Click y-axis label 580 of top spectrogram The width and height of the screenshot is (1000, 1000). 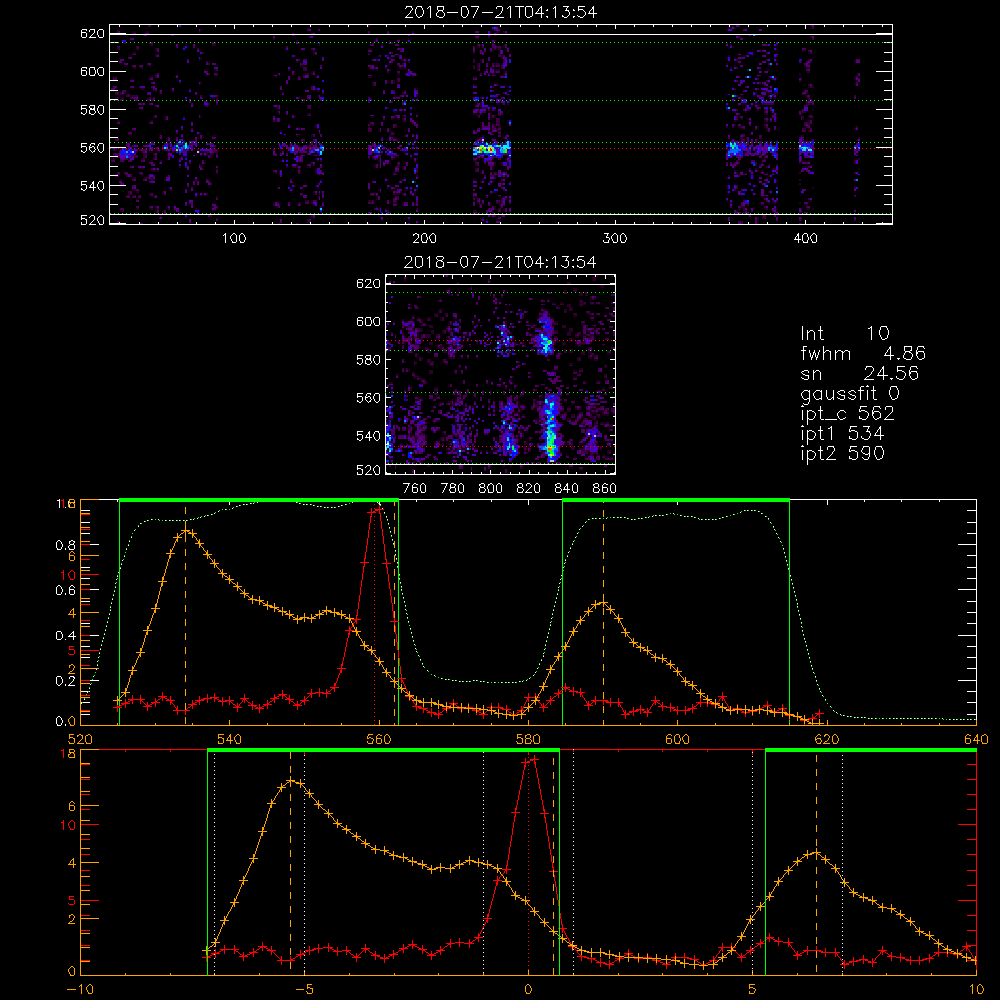point(92,110)
